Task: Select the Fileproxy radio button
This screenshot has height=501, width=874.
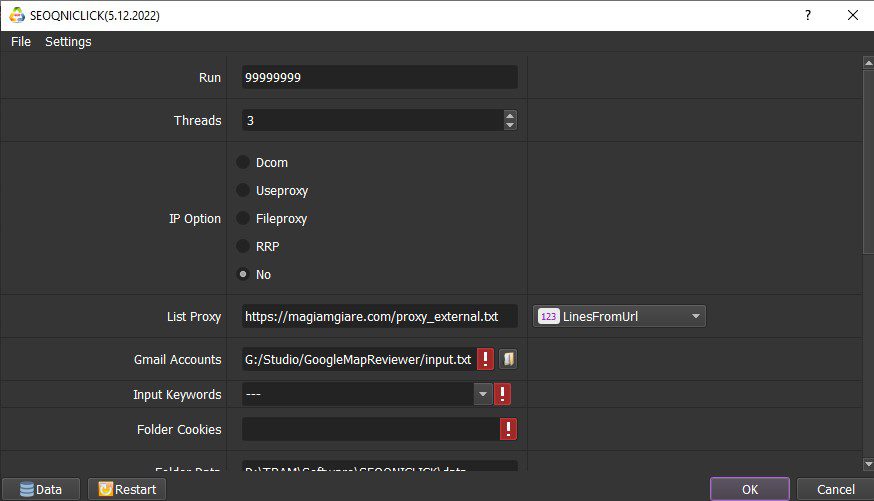Action: click(x=243, y=218)
